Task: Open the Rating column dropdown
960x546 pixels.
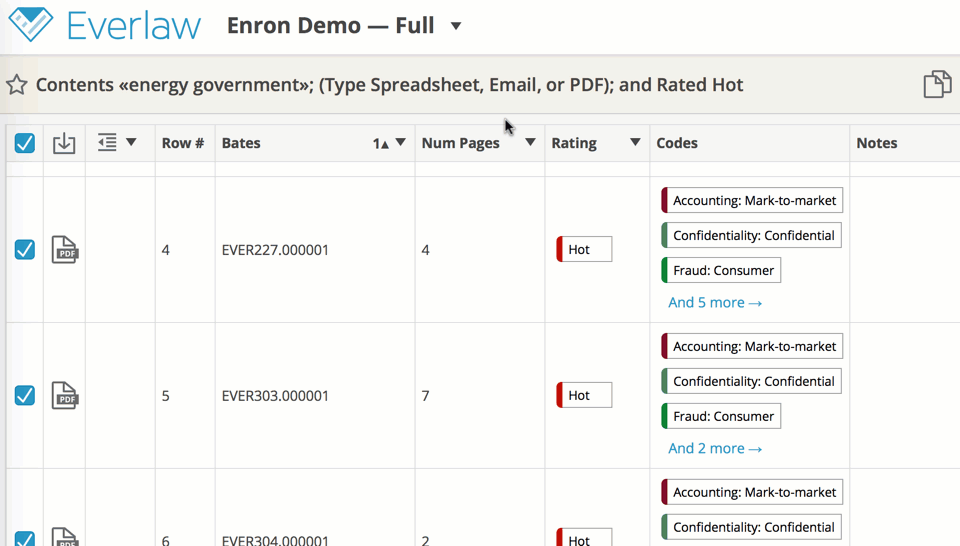Action: 636,143
